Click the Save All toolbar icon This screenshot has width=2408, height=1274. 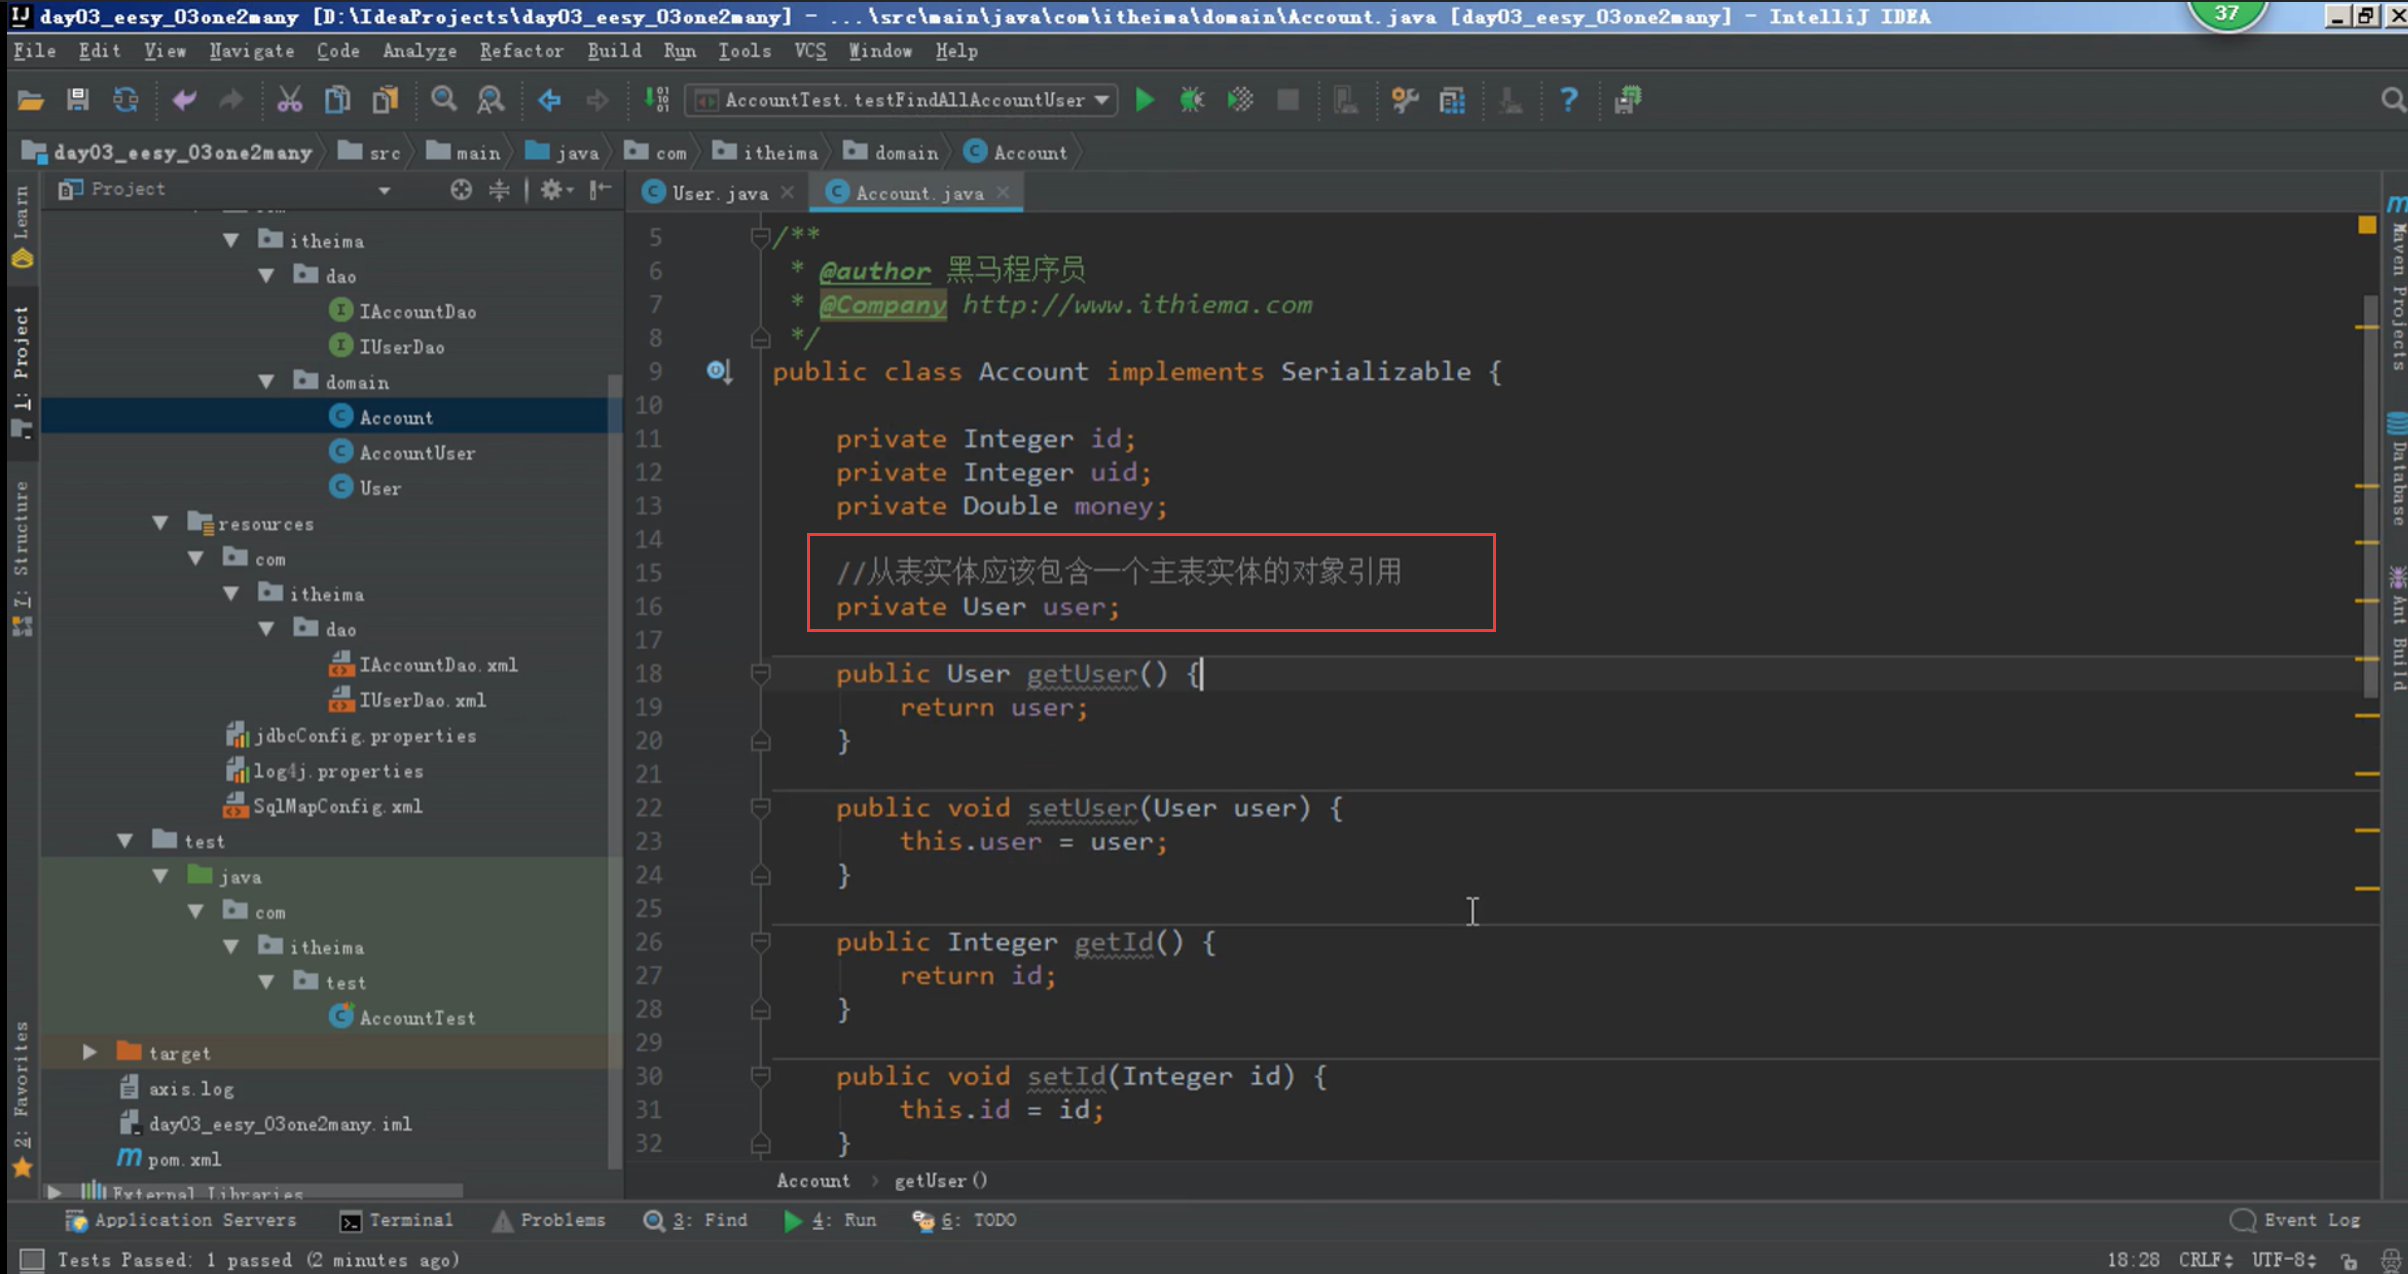[78, 100]
